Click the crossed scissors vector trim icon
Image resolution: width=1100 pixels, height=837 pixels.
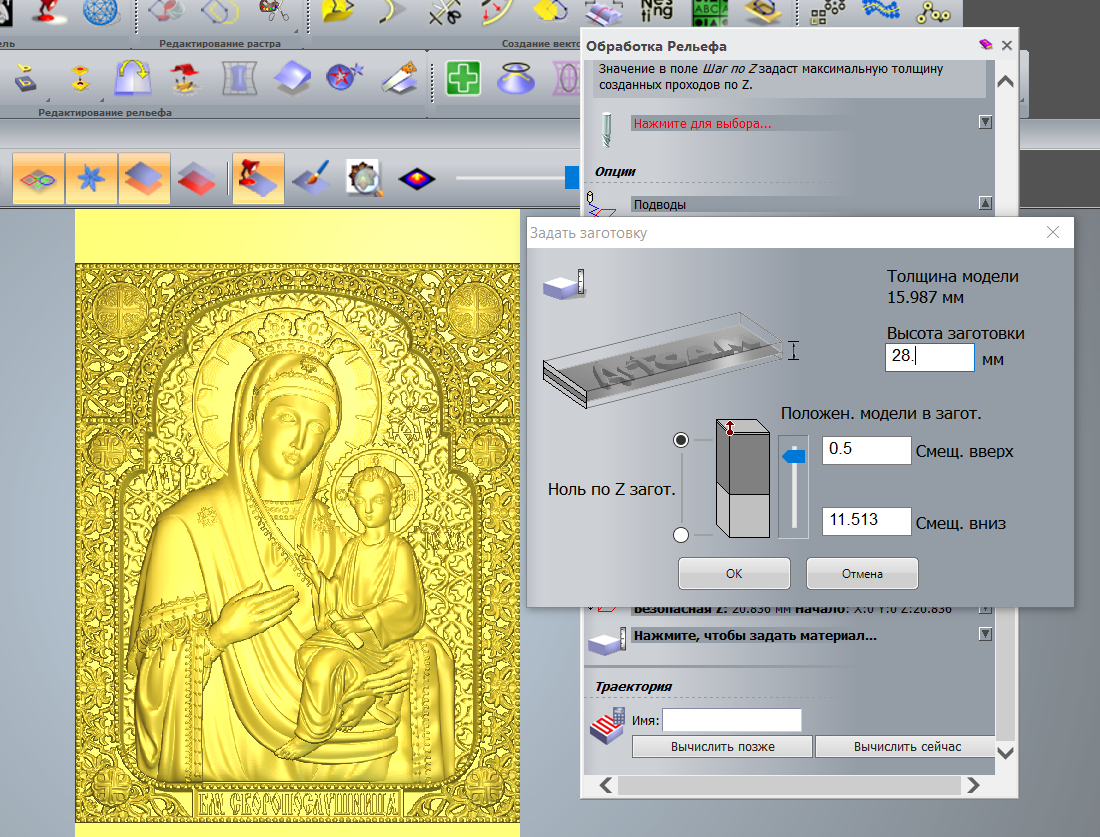click(445, 12)
